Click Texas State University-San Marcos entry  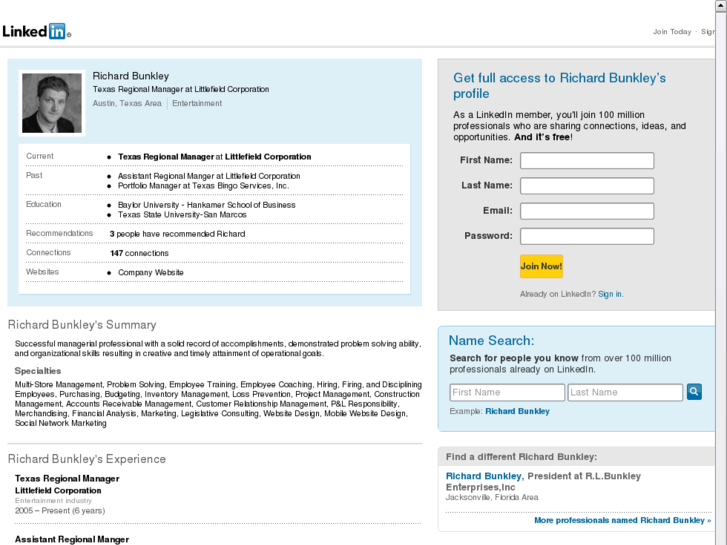[x=182, y=215]
